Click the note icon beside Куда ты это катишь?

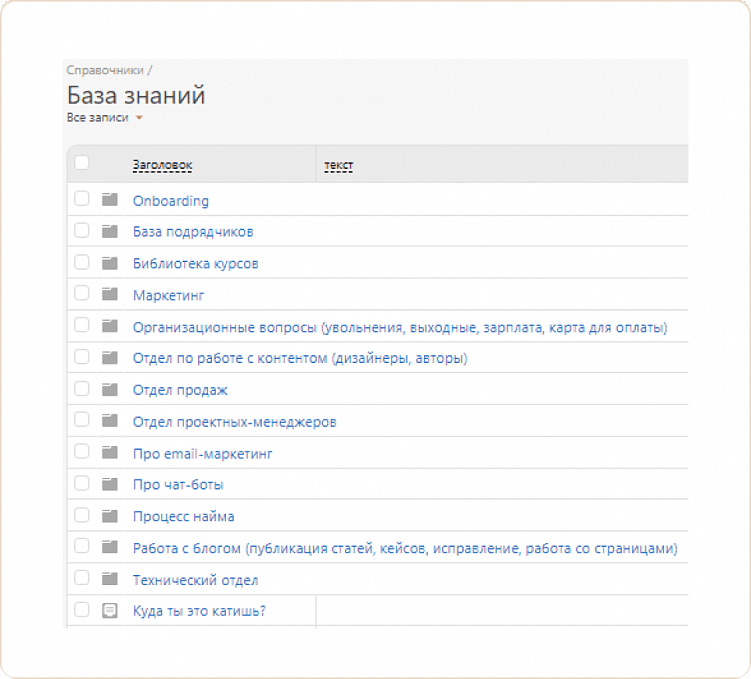(110, 610)
